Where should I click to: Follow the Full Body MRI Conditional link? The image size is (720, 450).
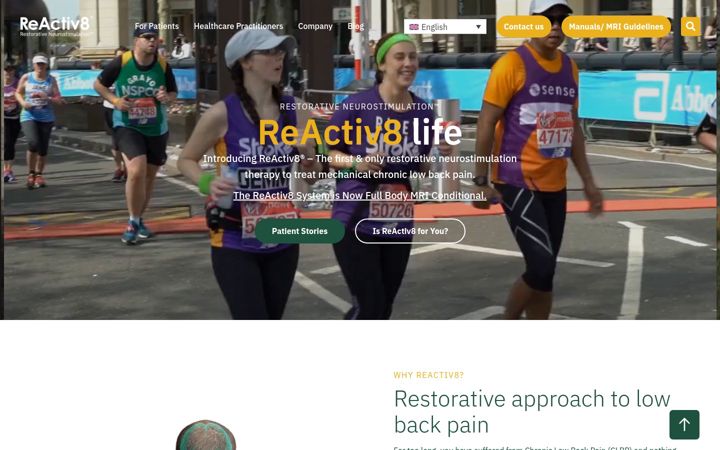click(360, 196)
